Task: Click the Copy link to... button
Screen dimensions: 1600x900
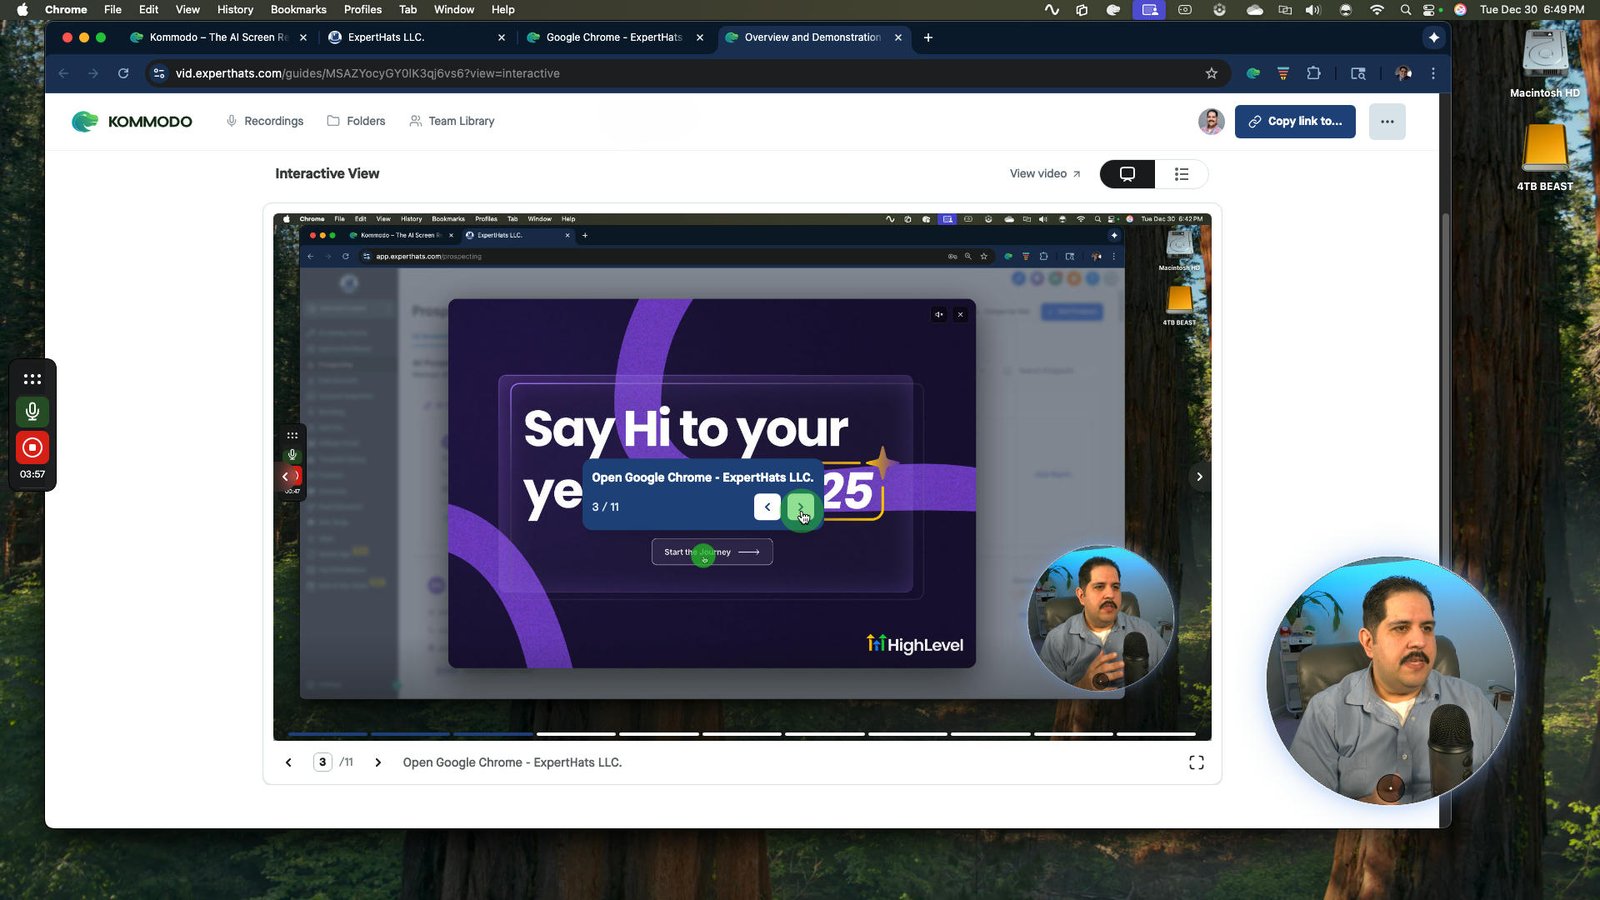Action: click(1295, 121)
